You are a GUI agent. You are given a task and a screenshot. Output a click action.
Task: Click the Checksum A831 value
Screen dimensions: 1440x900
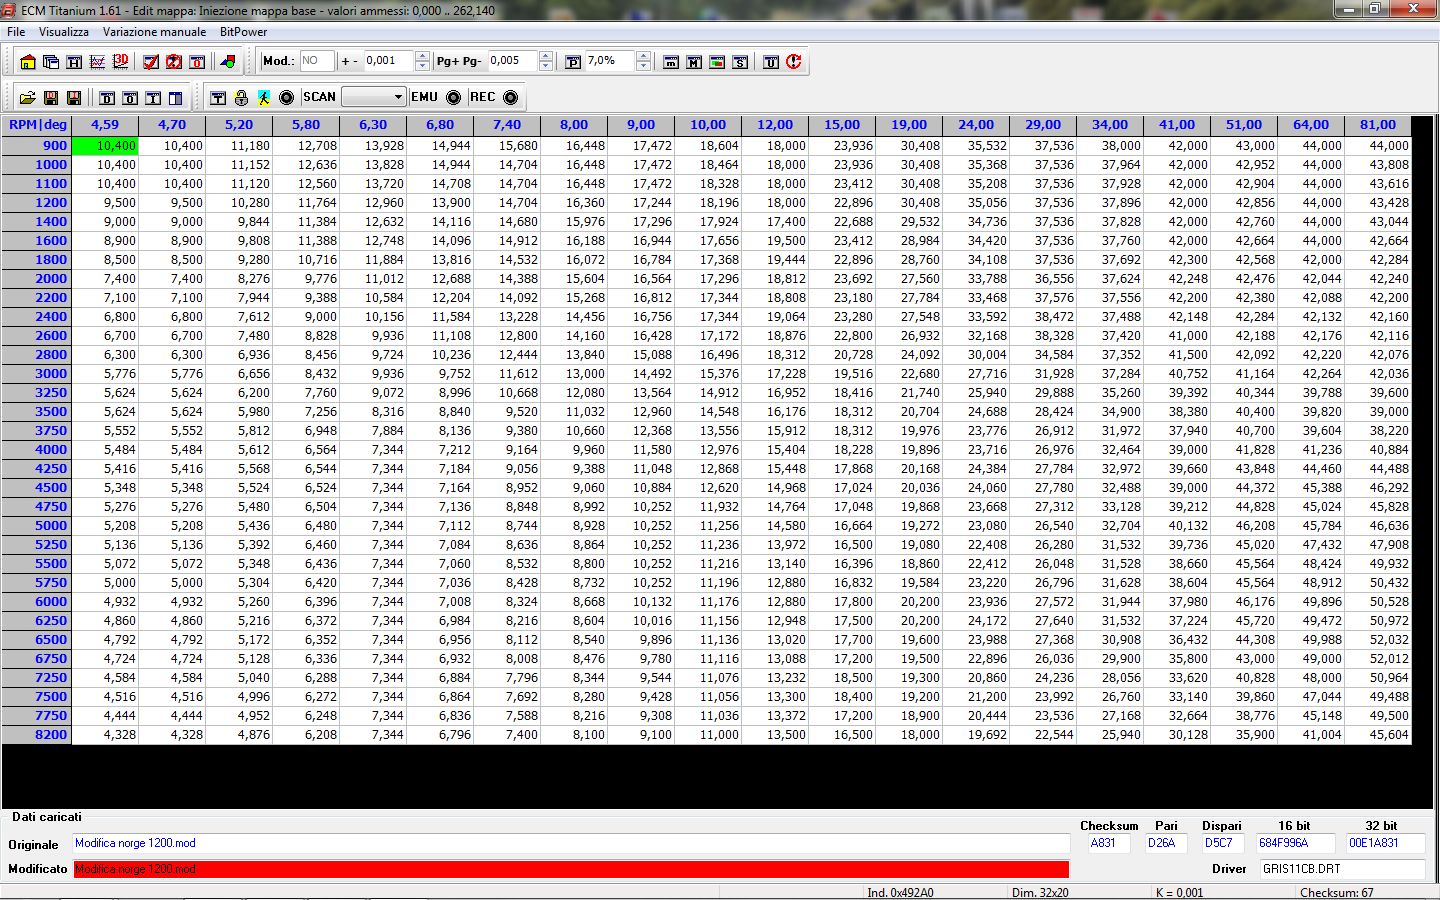coord(1109,844)
